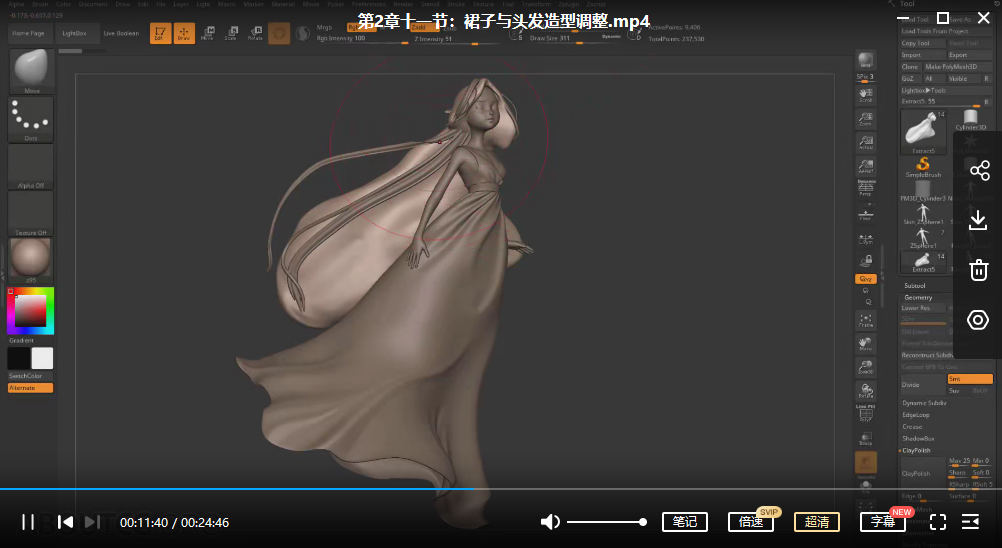Click the share icon
The image size is (1002, 548).
coord(978,170)
